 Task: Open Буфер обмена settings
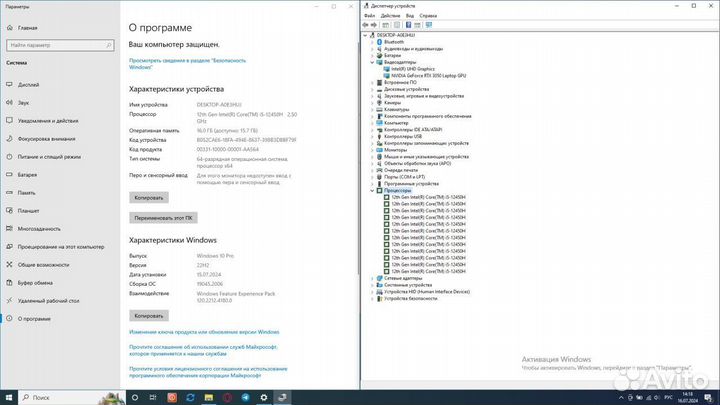click(34, 283)
